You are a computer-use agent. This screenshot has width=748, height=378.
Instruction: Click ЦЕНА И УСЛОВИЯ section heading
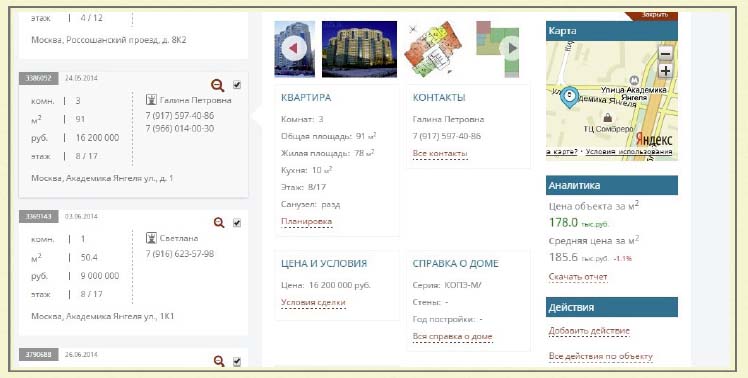pyautogui.click(x=324, y=263)
